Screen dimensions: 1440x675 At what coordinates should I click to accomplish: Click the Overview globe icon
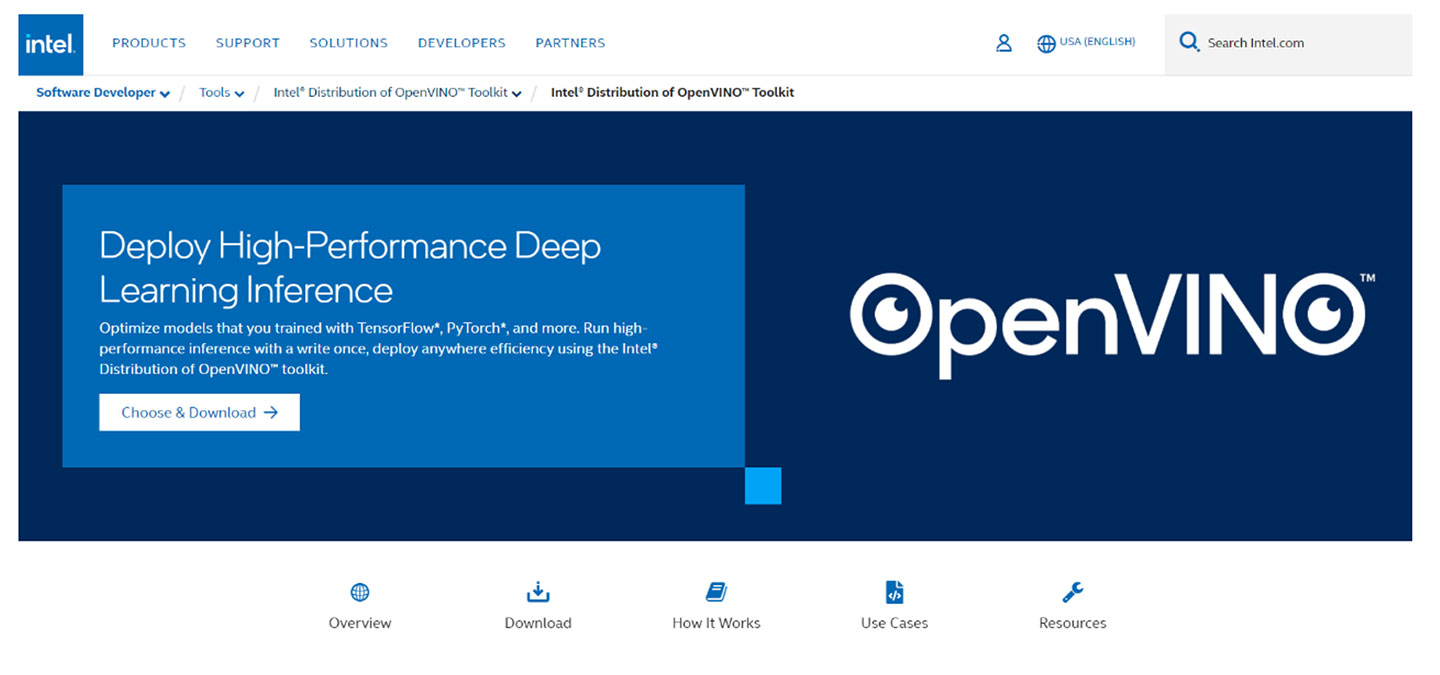tap(359, 592)
